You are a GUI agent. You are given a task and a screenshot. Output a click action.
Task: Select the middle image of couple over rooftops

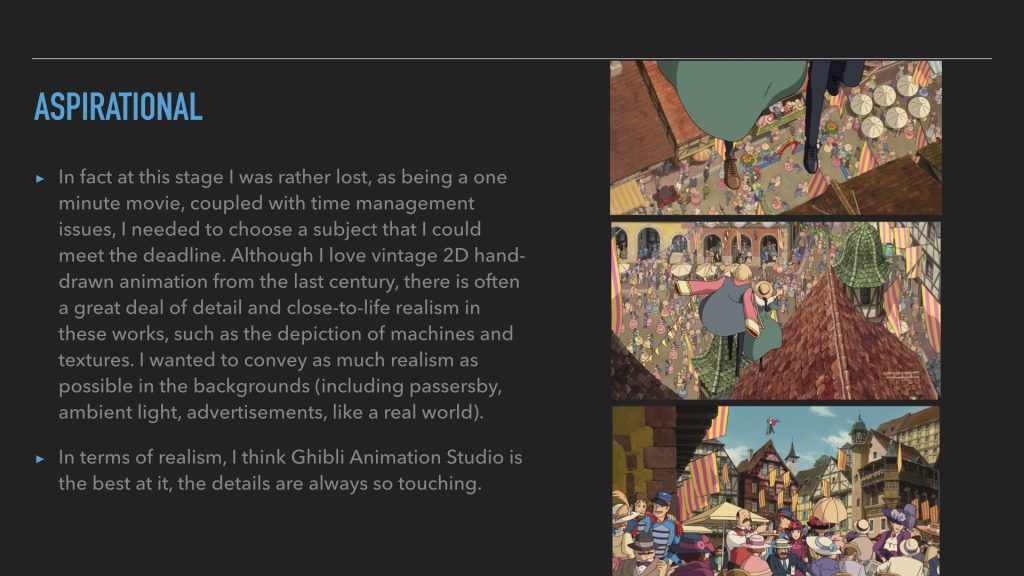pyautogui.click(x=776, y=310)
